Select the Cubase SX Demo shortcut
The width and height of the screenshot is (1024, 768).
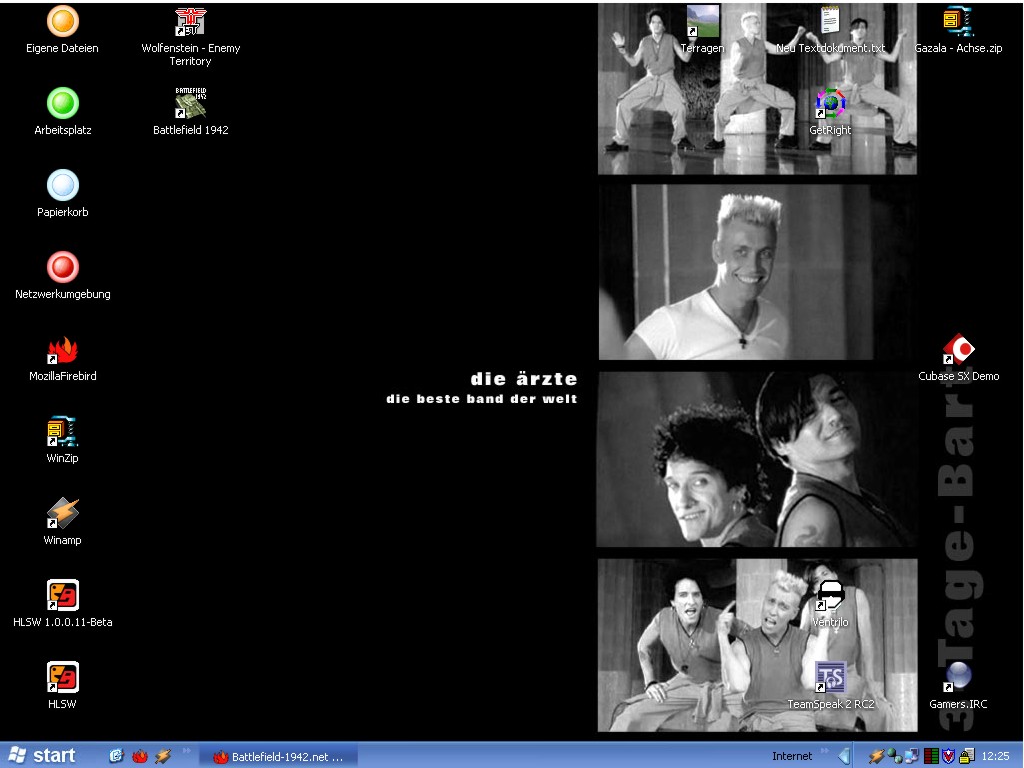pos(959,358)
